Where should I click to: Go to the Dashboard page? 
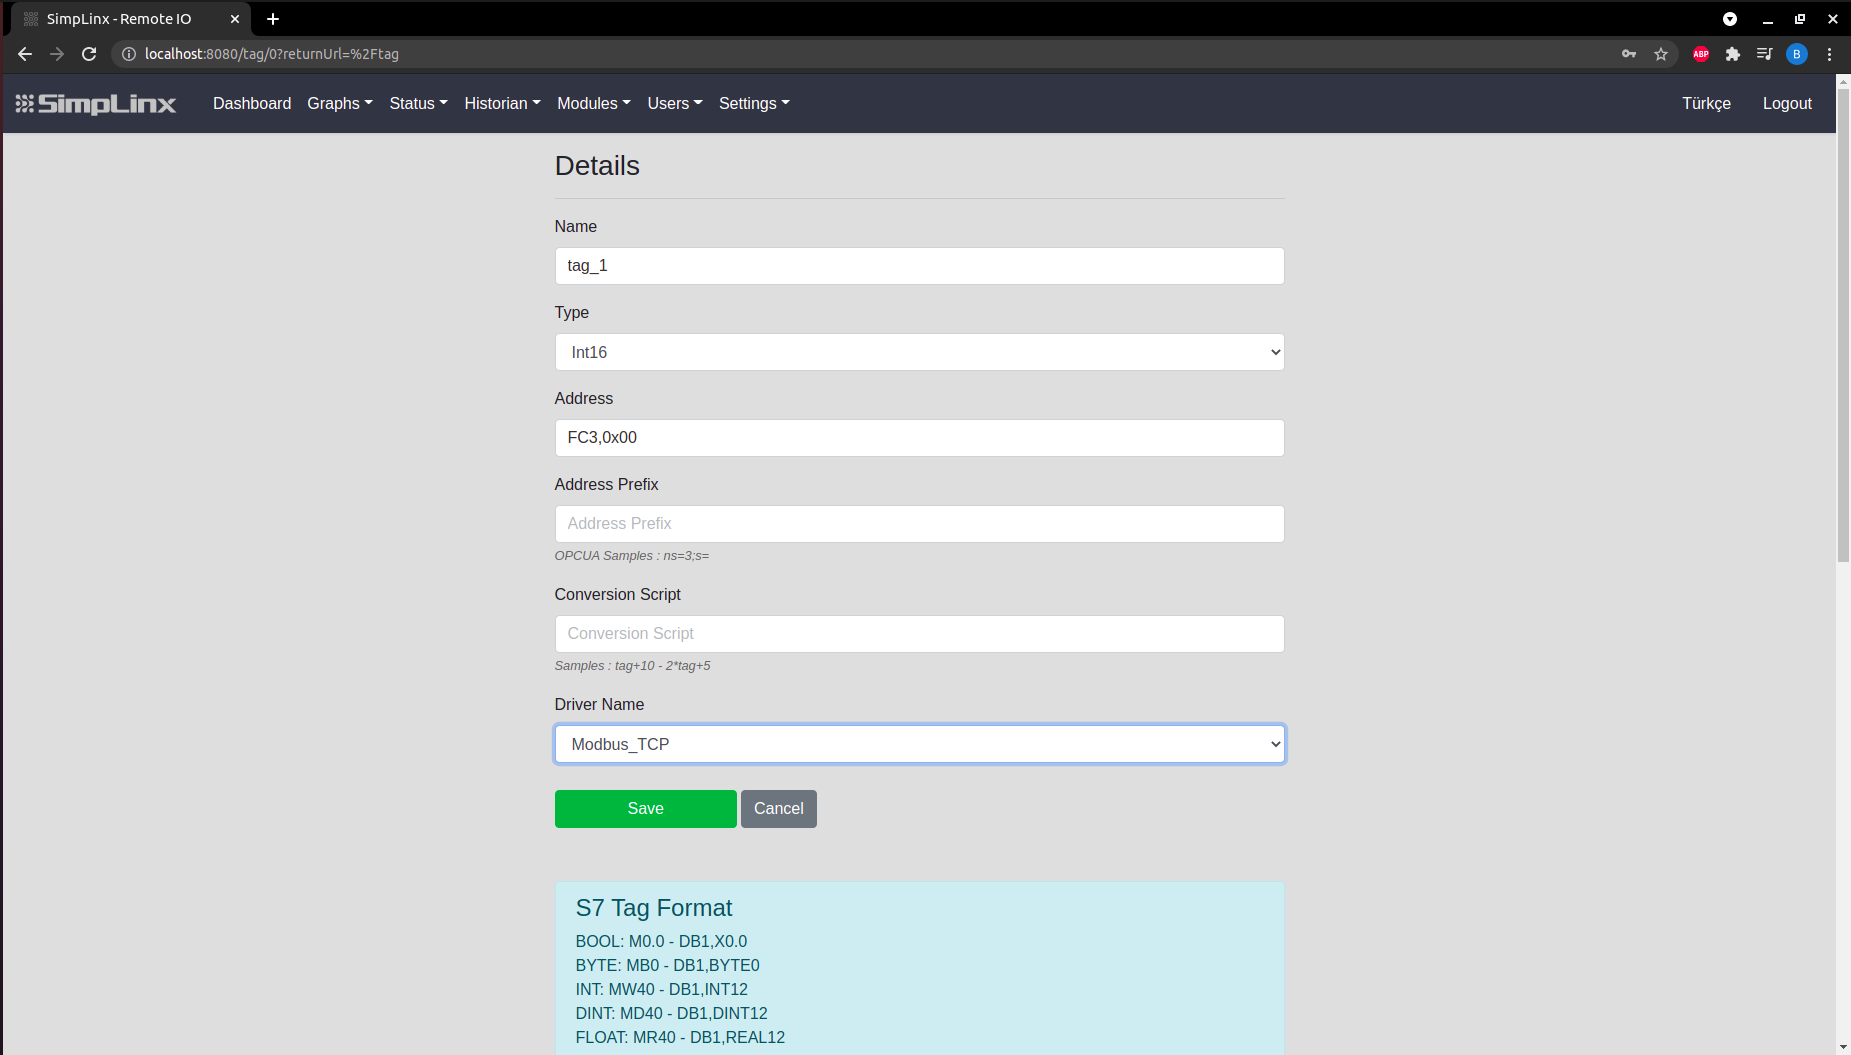click(x=252, y=104)
